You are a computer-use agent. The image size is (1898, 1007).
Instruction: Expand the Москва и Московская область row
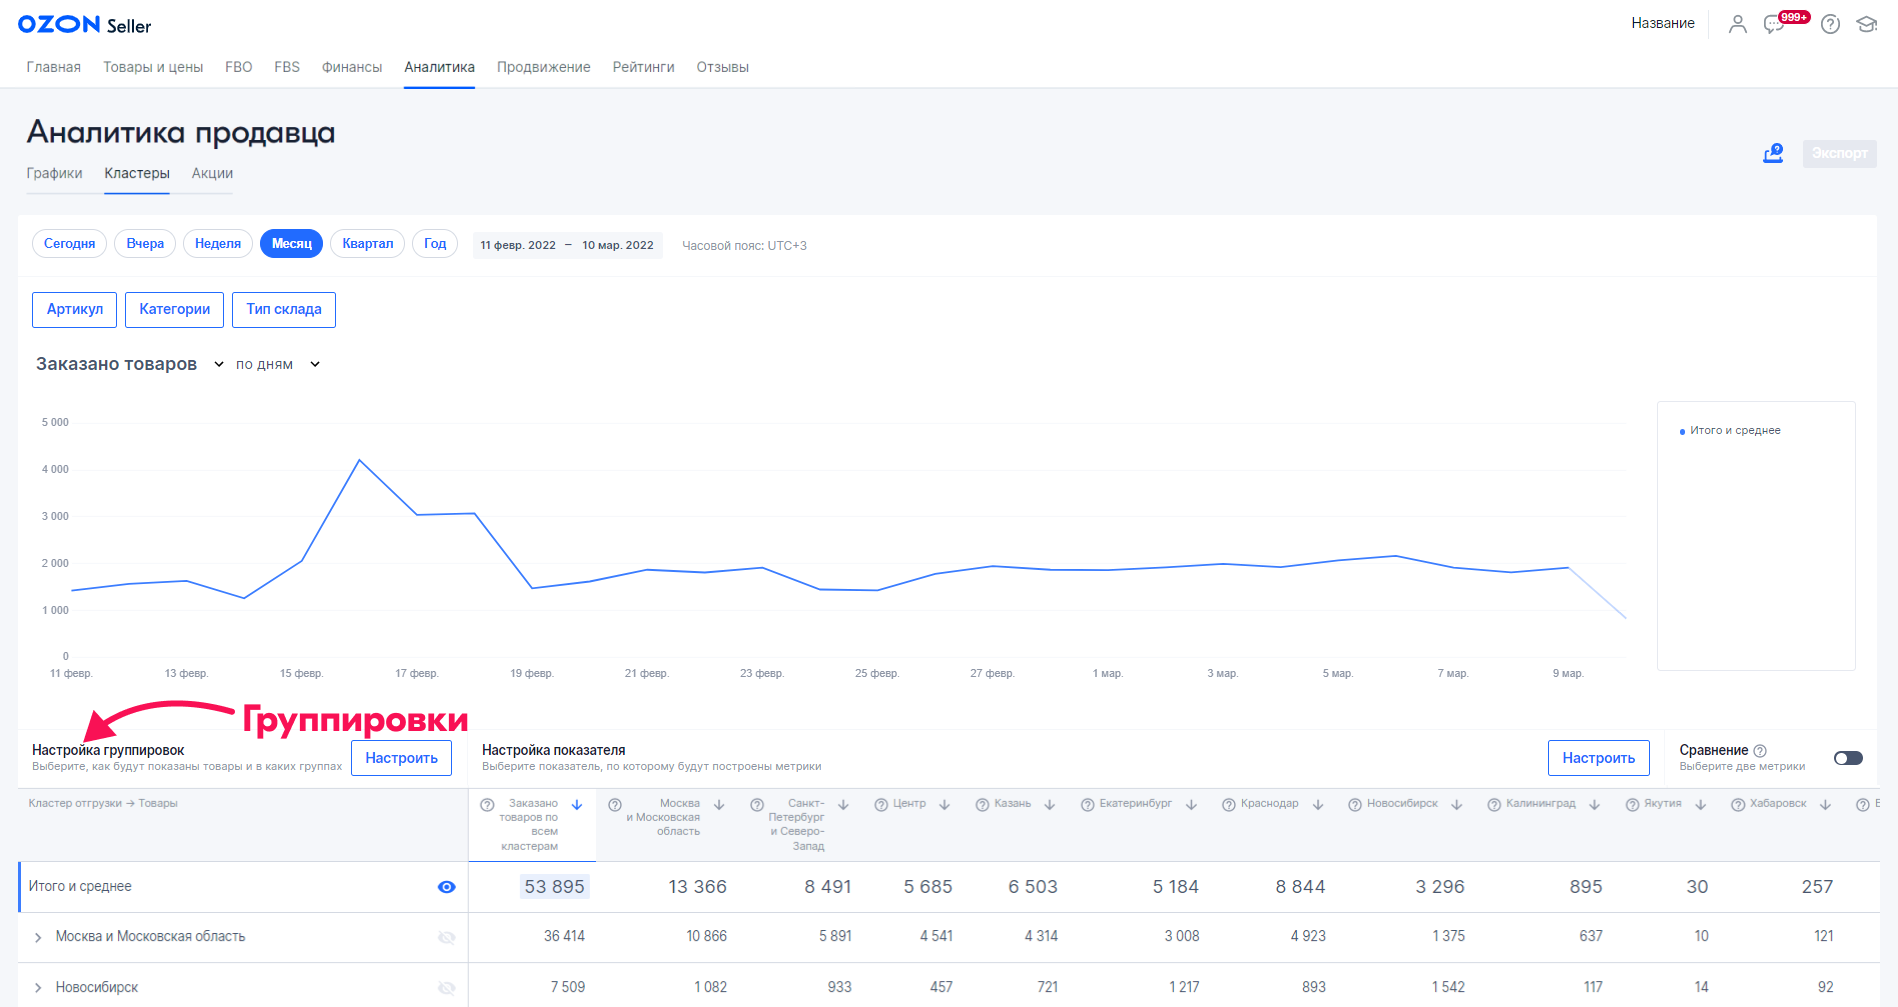point(38,937)
